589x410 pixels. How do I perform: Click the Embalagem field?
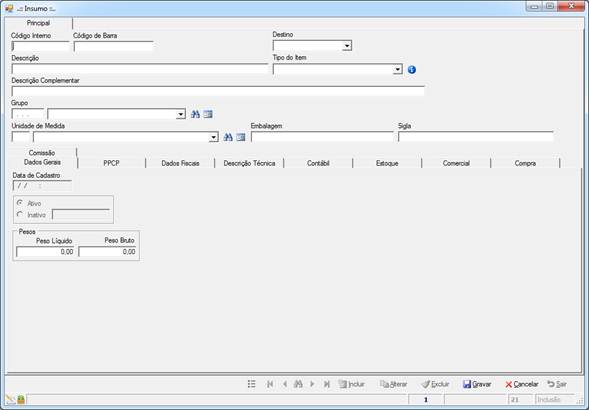pos(322,137)
